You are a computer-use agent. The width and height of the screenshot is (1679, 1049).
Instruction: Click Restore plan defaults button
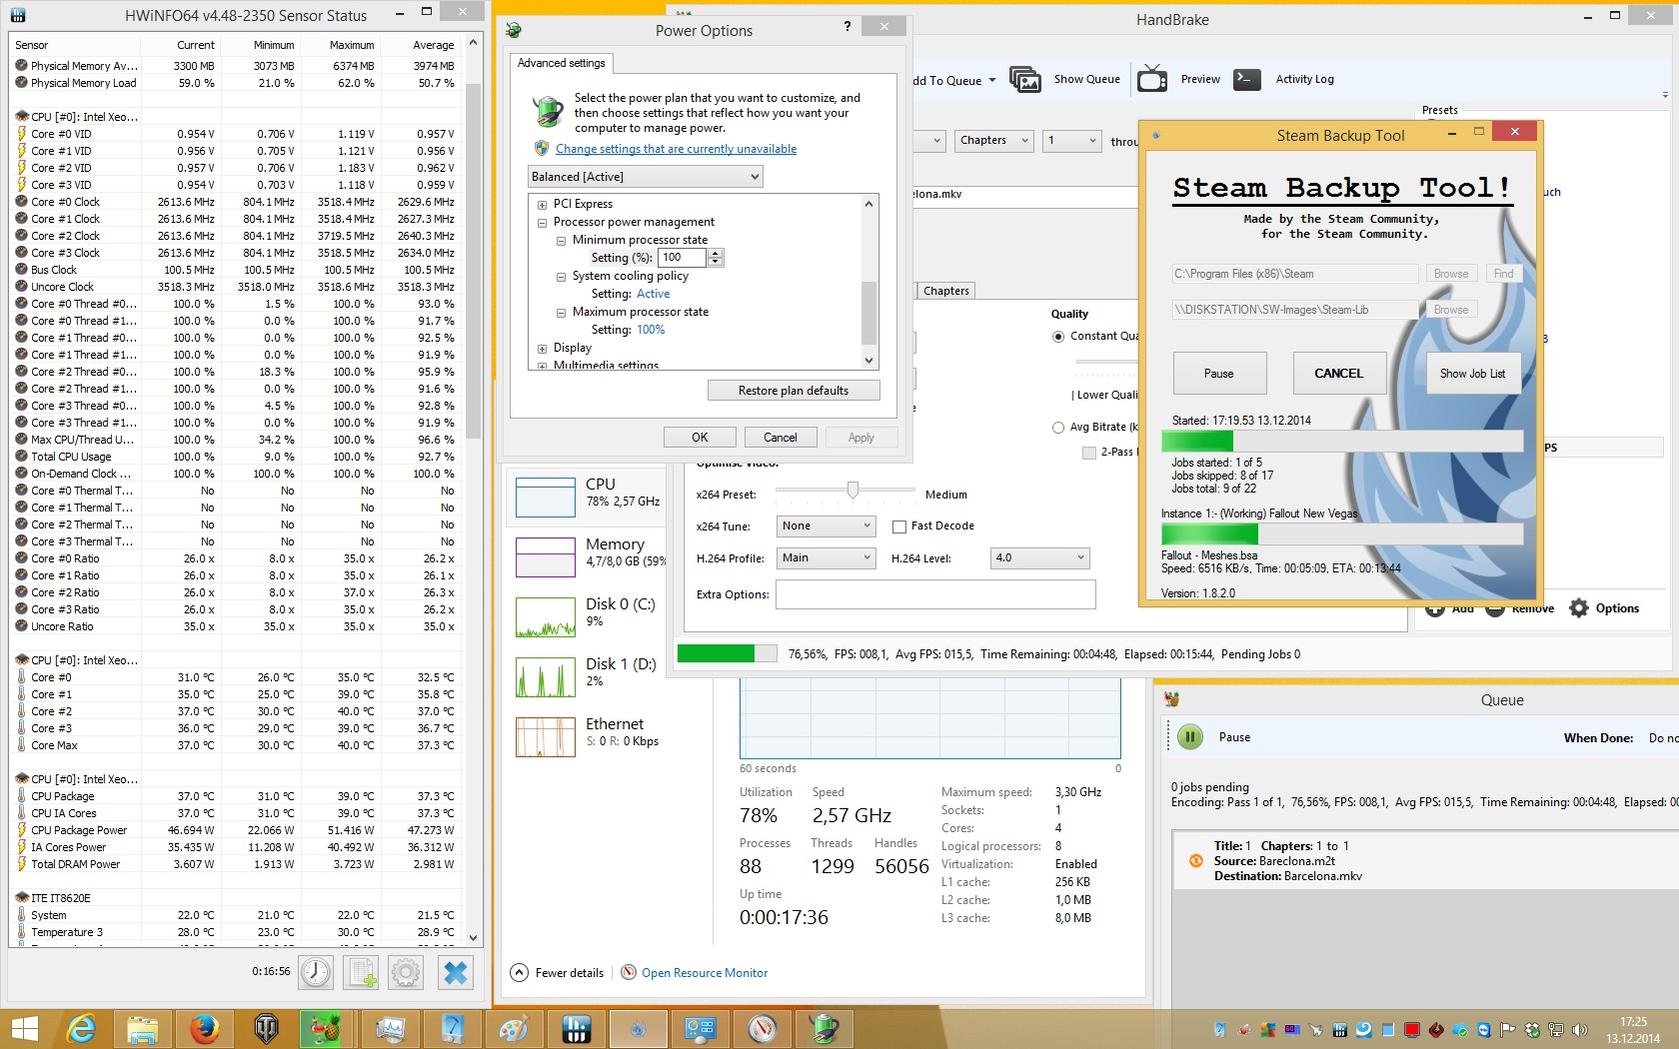click(x=793, y=390)
